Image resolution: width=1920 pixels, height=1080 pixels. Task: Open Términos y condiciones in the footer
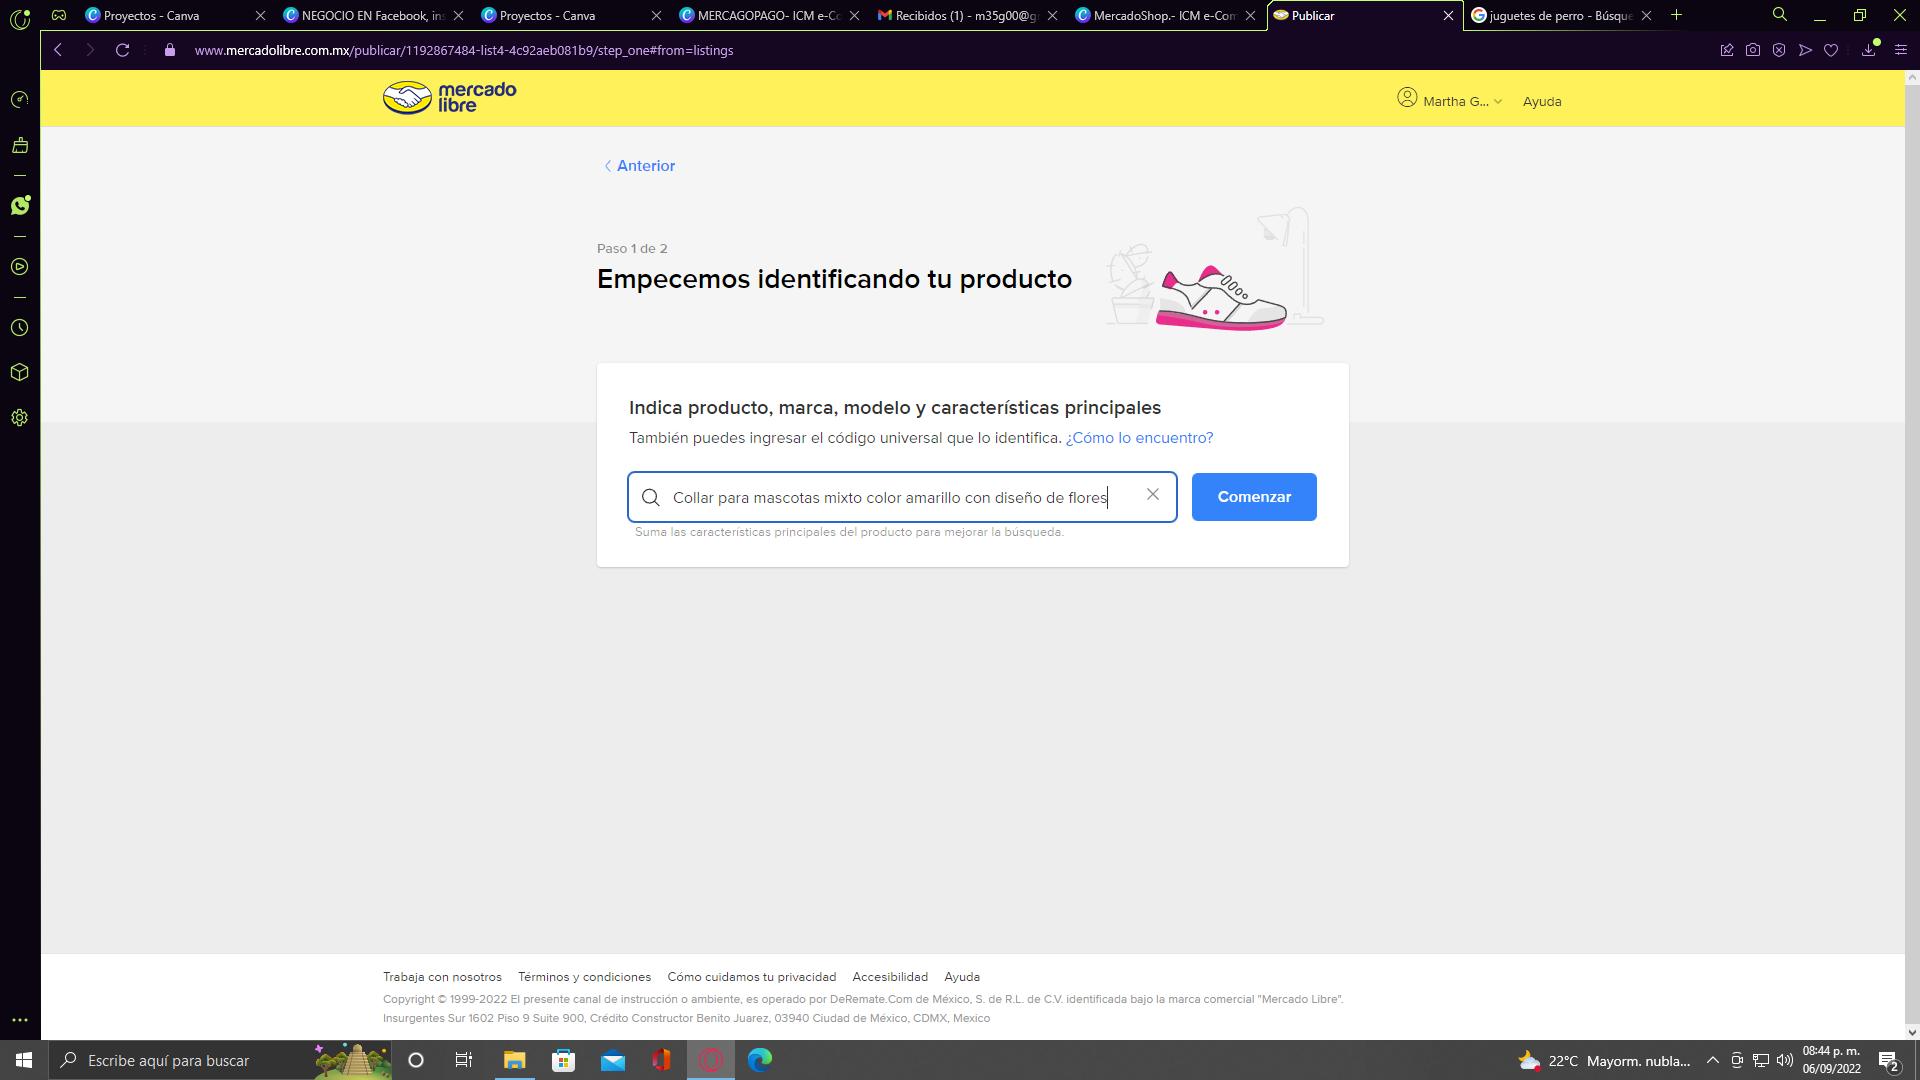pos(584,977)
